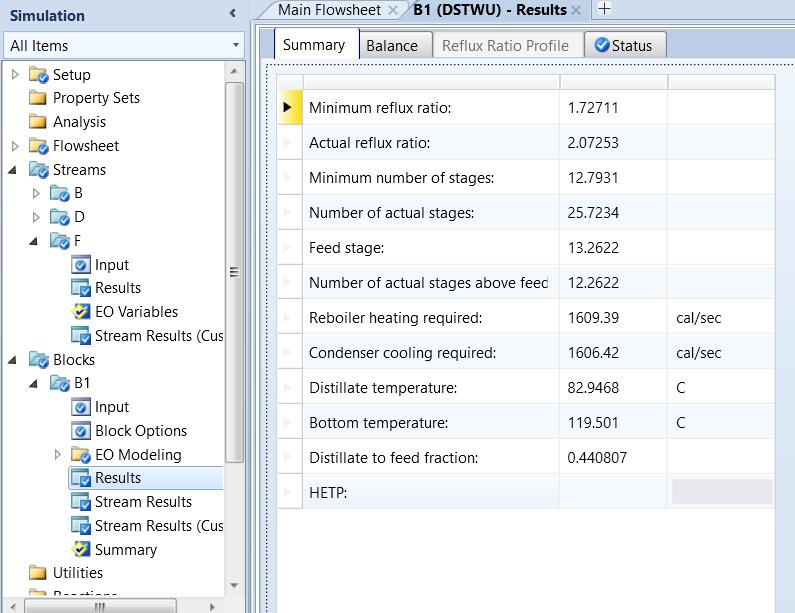Click the Block Options icon under B1
The height and width of the screenshot is (613, 795).
[81, 431]
